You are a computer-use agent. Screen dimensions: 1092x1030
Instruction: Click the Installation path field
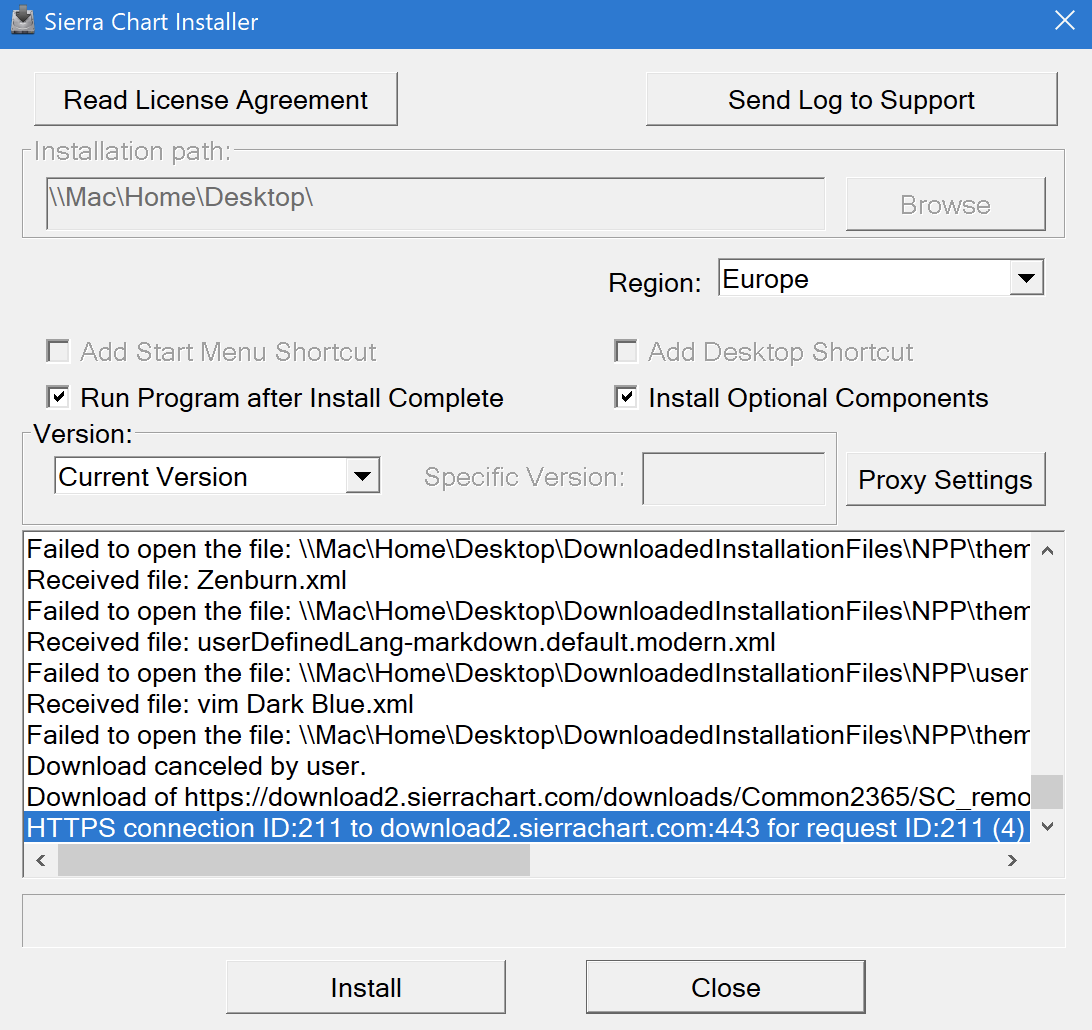point(435,203)
